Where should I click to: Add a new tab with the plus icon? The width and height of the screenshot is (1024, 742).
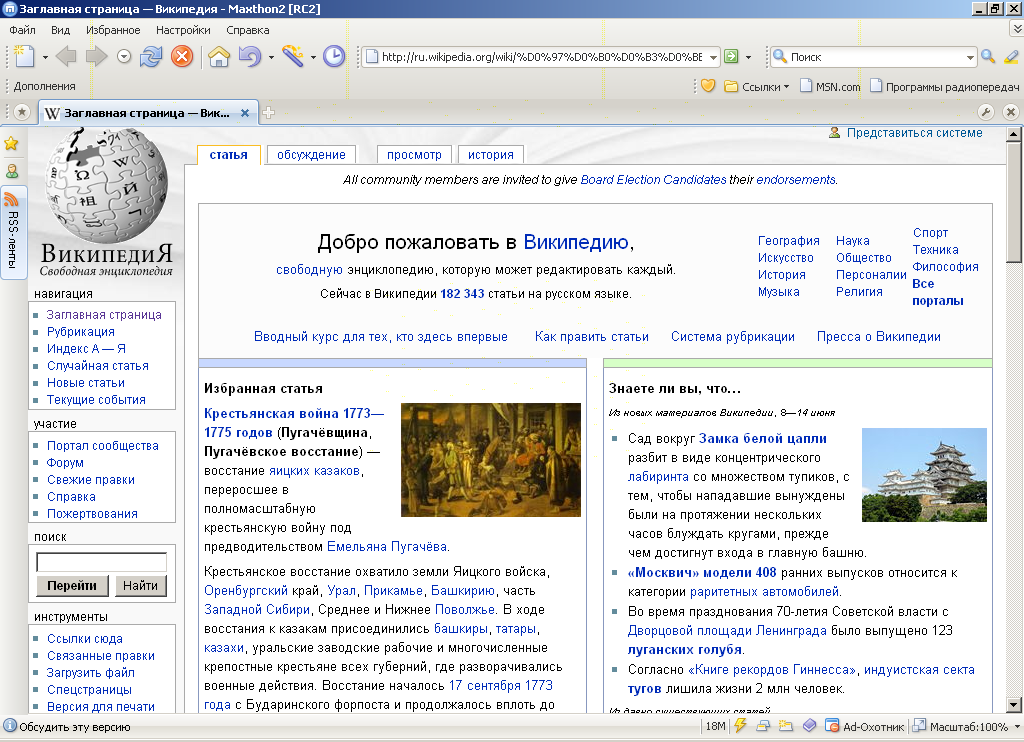click(x=268, y=112)
